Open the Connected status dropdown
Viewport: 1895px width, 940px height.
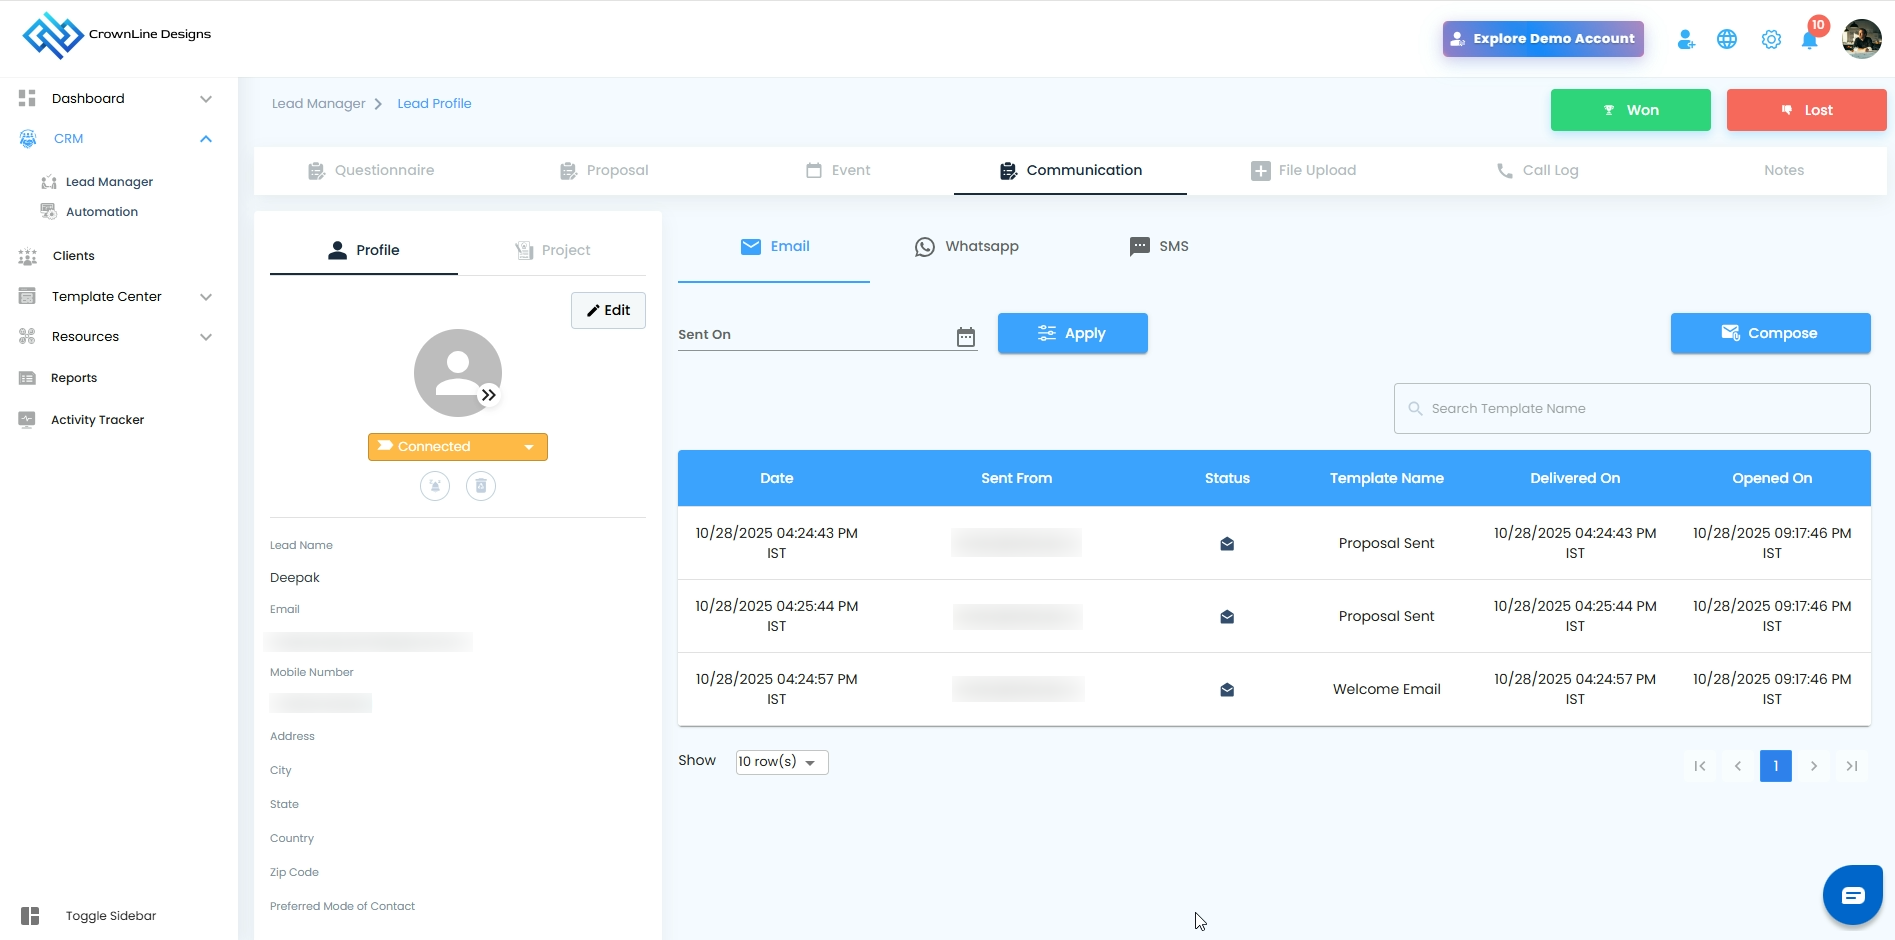click(x=458, y=447)
